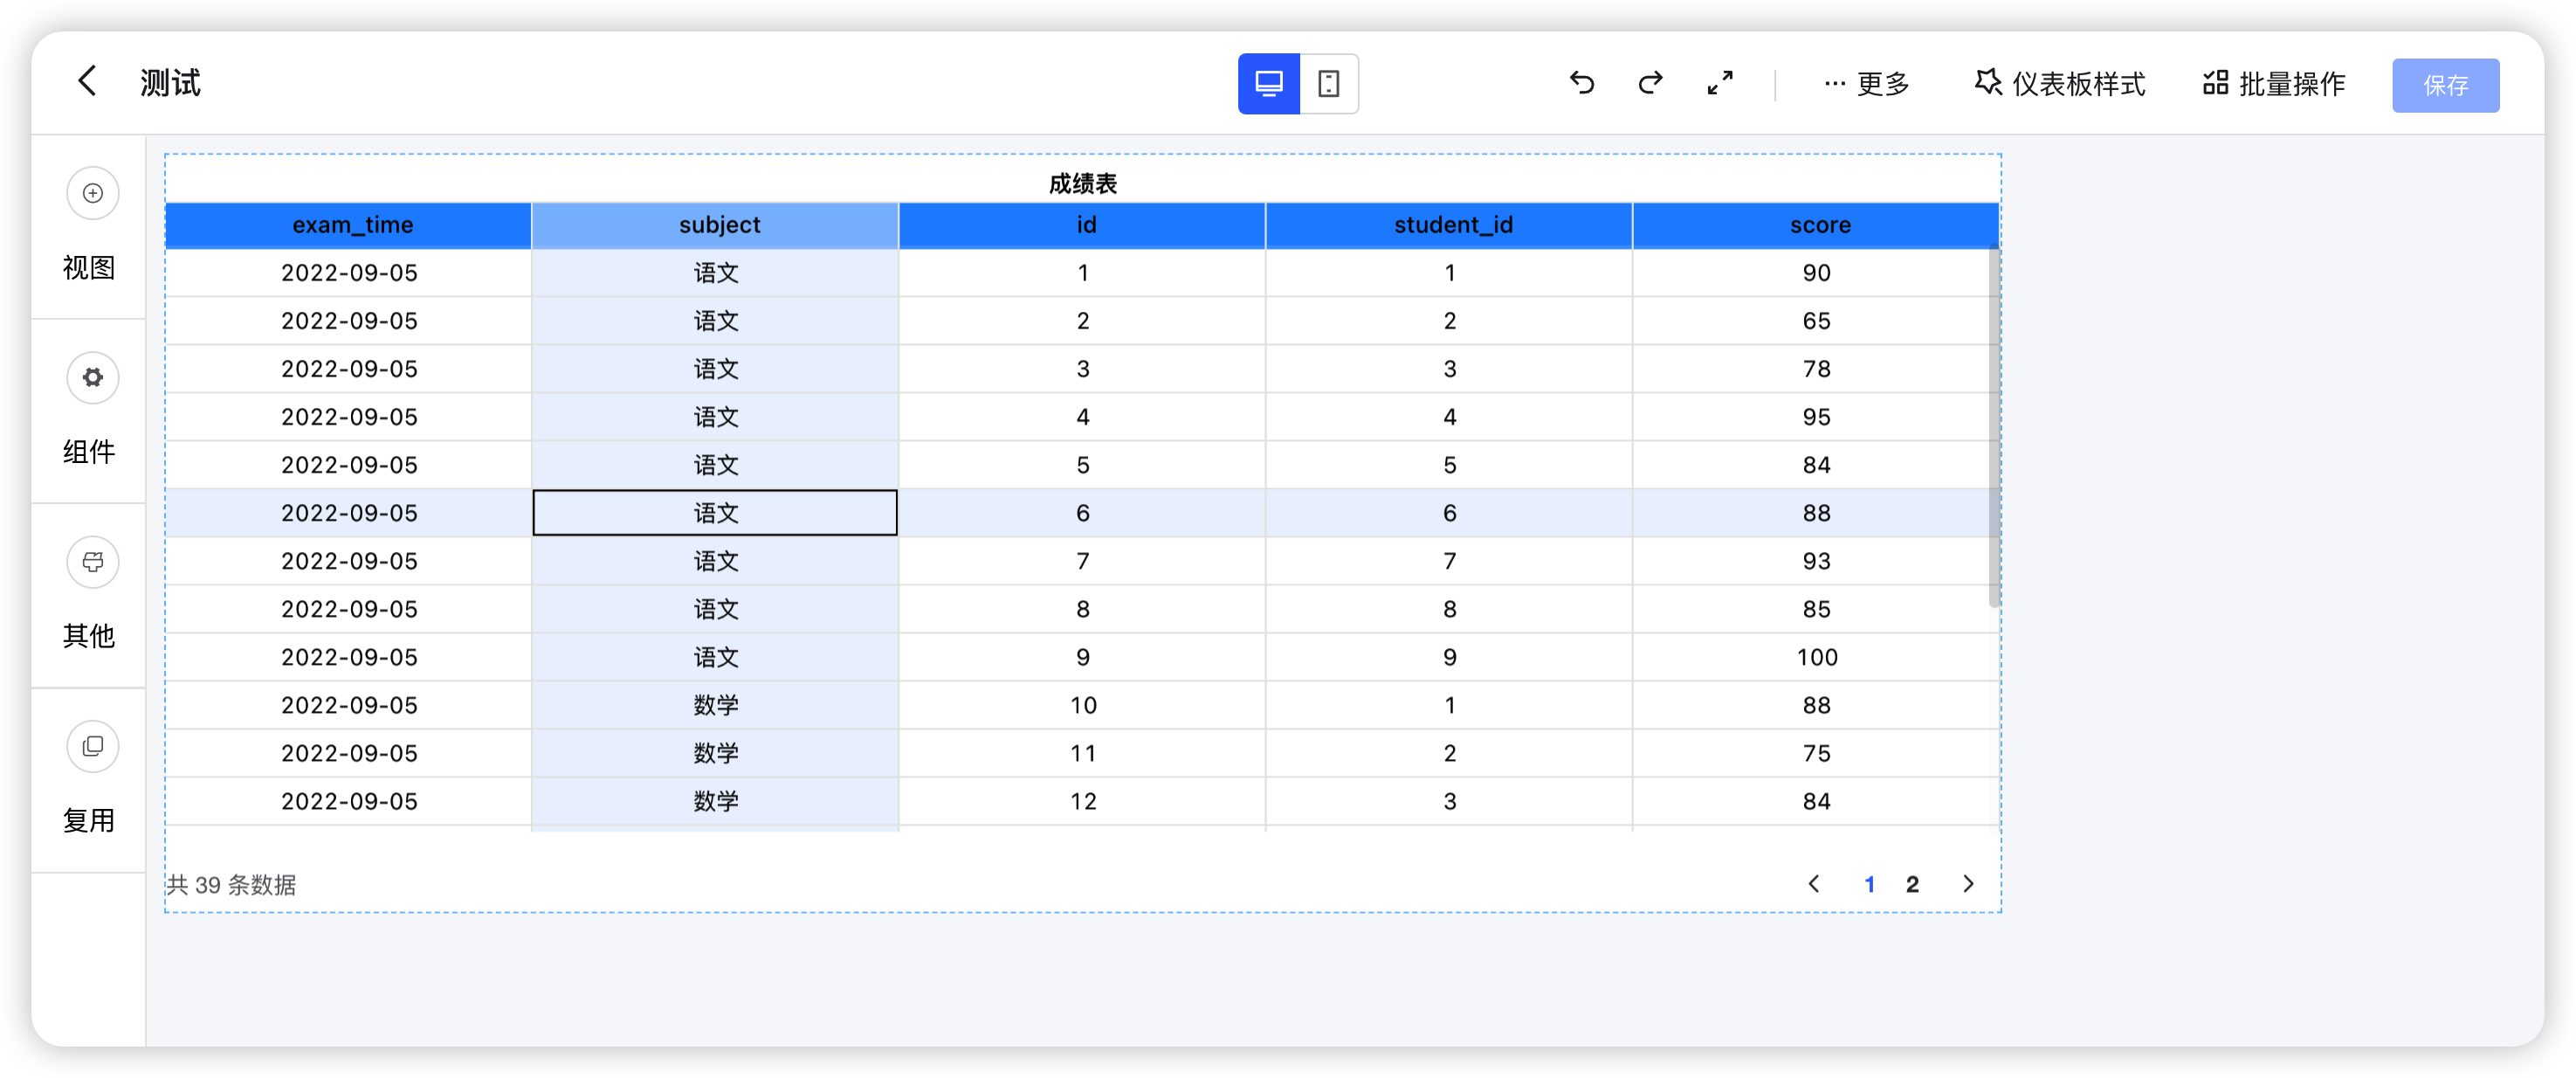Click the 成绩表 table title
Screen dimensions: 2576x1078
[1082, 183]
